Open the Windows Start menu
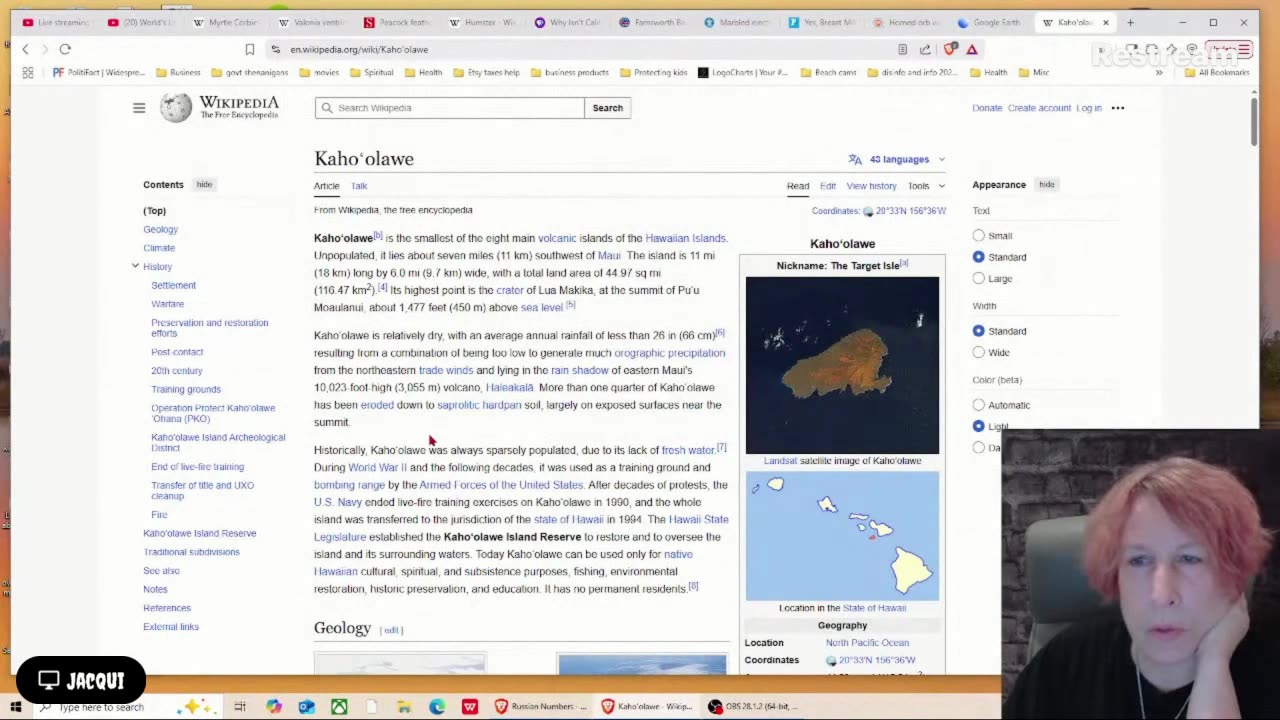 pos(16,707)
